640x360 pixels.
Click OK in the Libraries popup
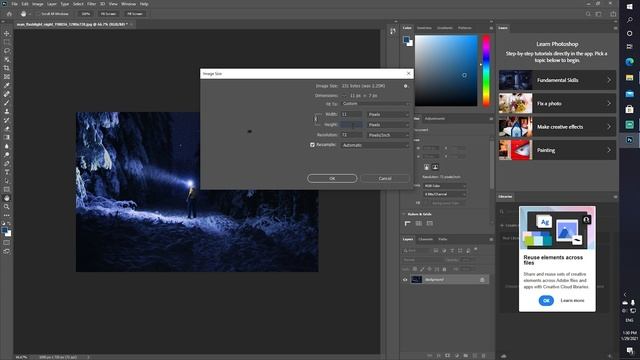click(x=546, y=300)
